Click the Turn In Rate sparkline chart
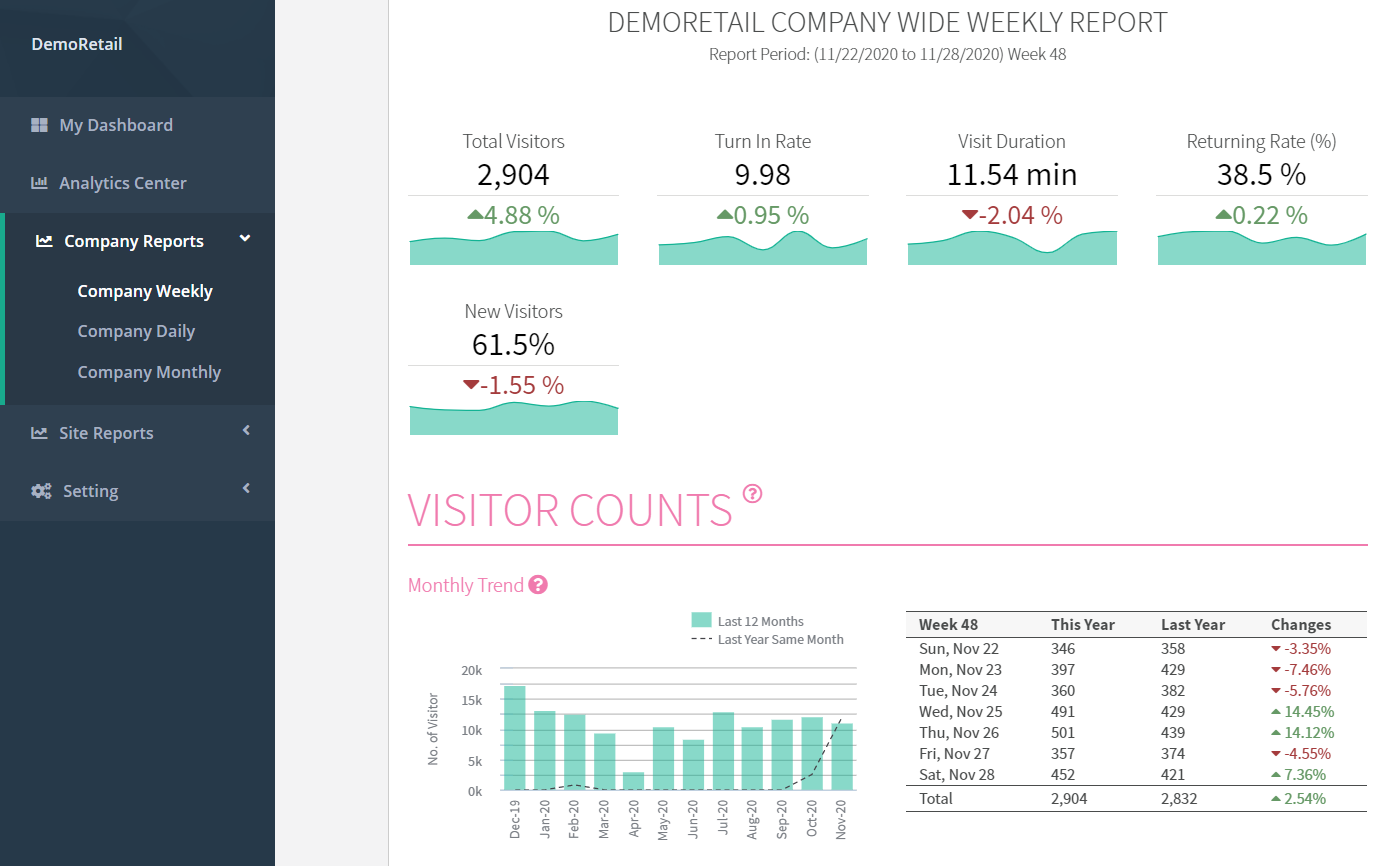This screenshot has width=1382, height=866. 763,248
